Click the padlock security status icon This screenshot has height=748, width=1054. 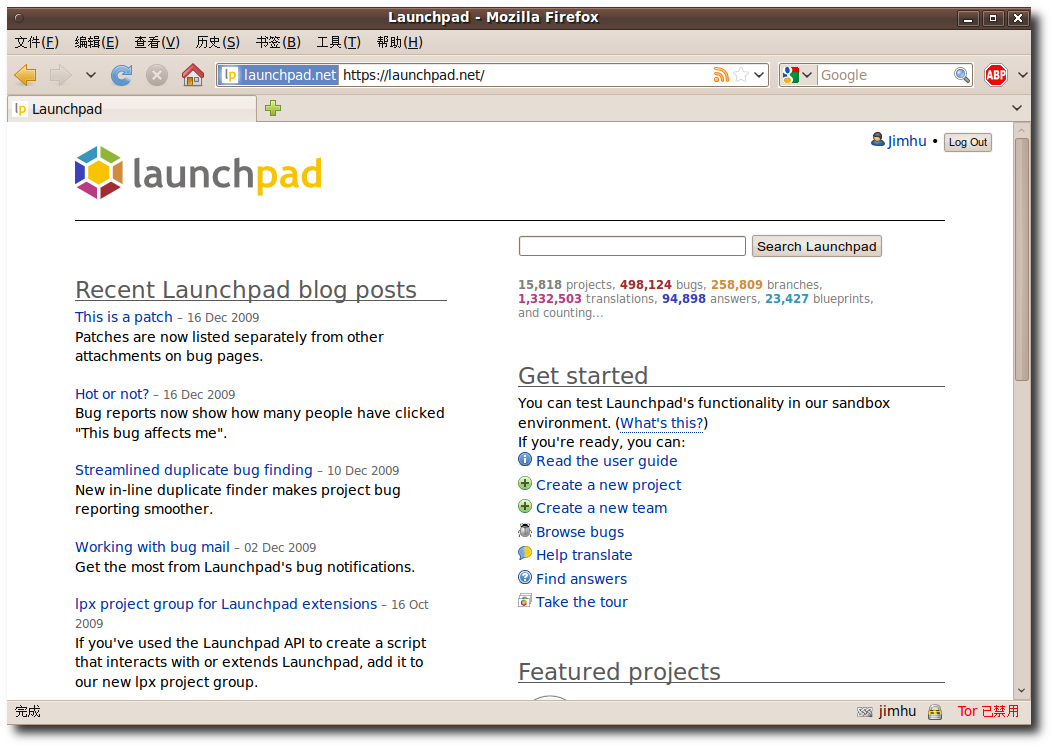pyautogui.click(x=934, y=712)
